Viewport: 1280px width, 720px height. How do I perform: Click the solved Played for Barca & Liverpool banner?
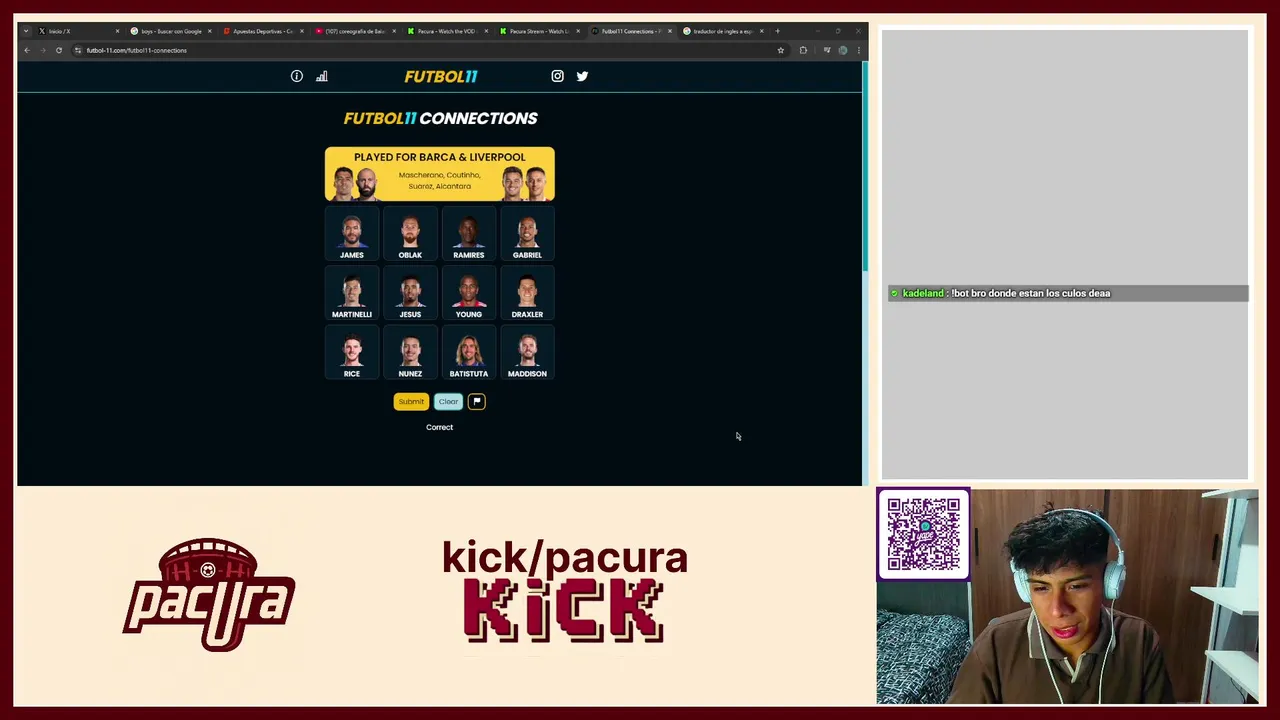[439, 174]
